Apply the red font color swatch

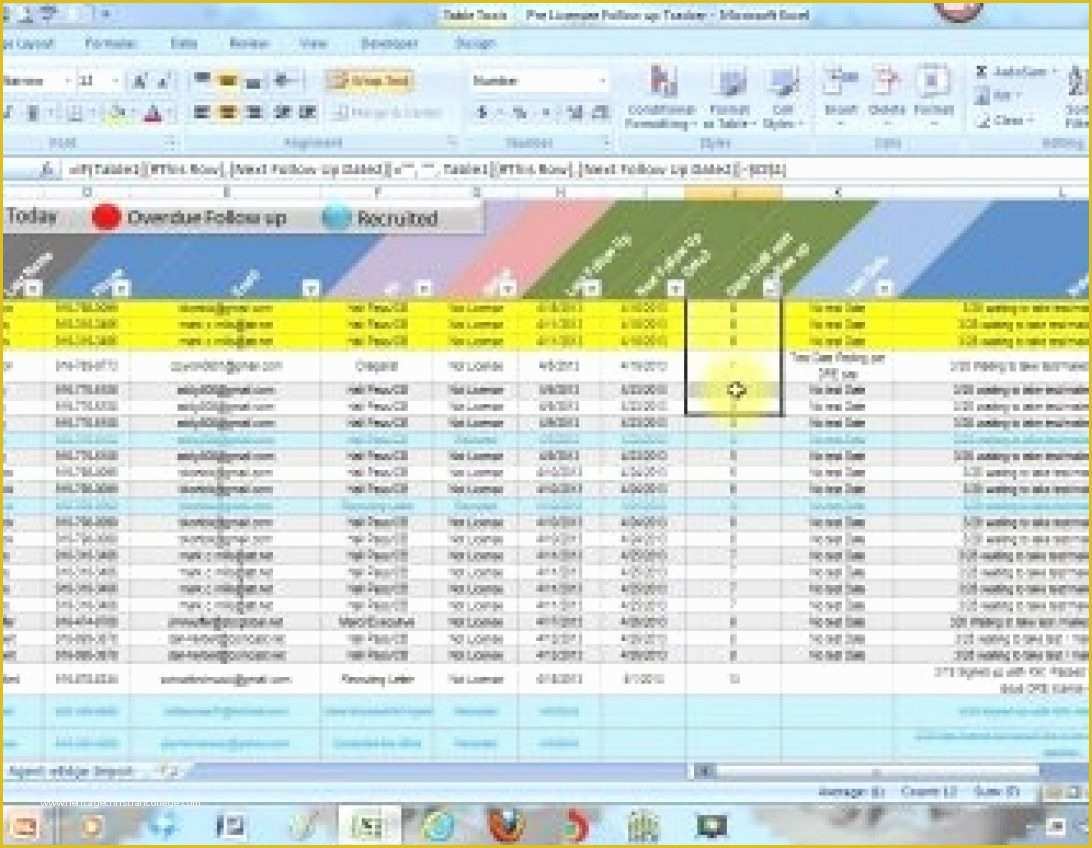coord(153,113)
